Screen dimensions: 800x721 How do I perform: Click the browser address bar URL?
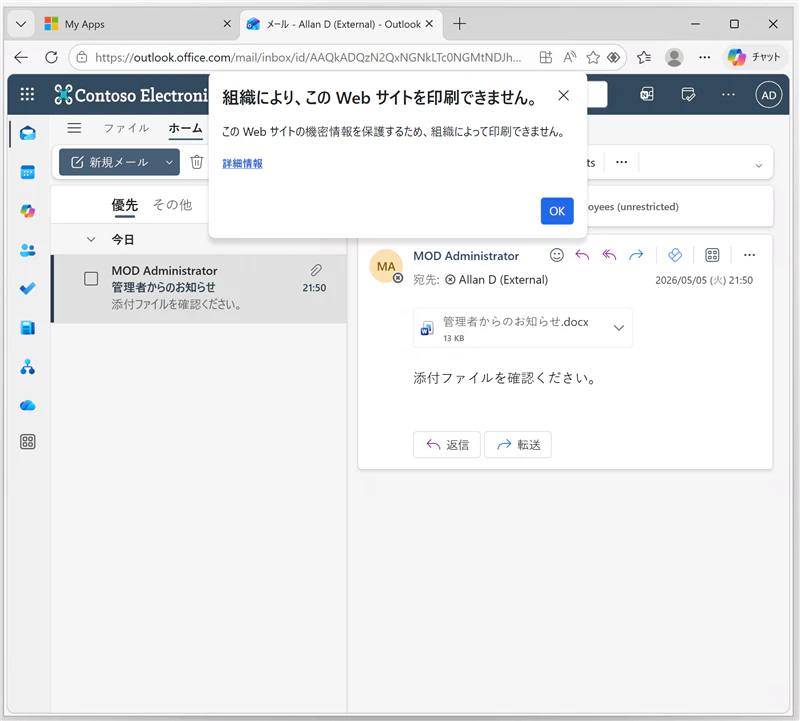click(308, 57)
